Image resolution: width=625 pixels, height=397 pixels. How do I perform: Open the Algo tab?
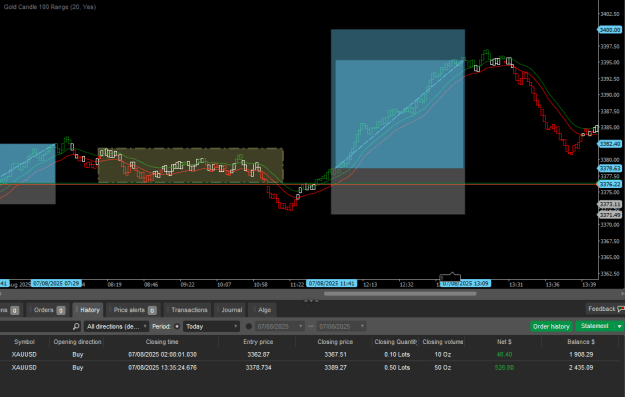point(262,310)
